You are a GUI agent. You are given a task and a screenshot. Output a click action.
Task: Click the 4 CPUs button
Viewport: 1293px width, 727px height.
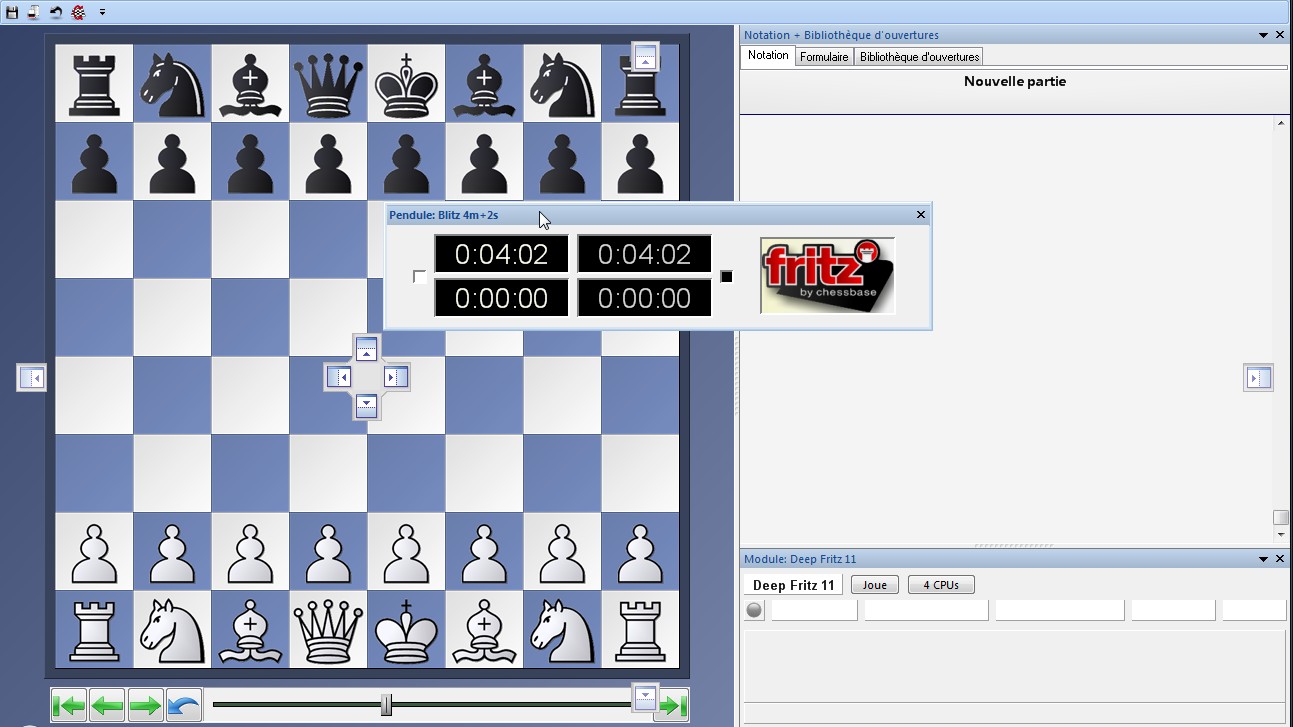coord(940,585)
